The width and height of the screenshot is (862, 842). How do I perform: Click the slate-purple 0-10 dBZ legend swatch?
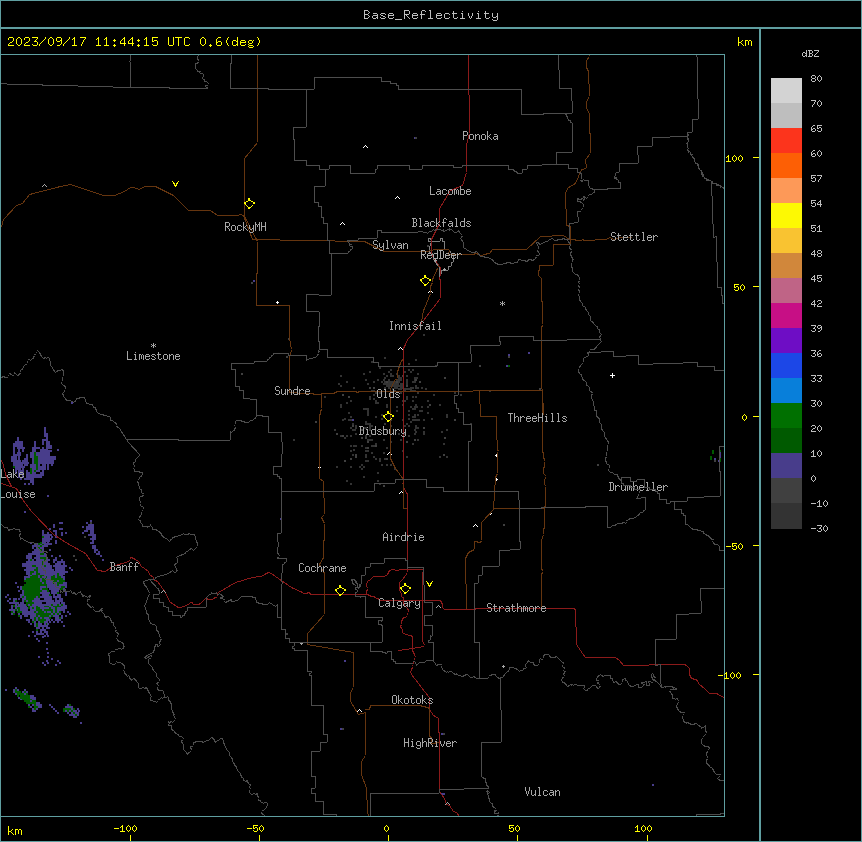coord(786,466)
